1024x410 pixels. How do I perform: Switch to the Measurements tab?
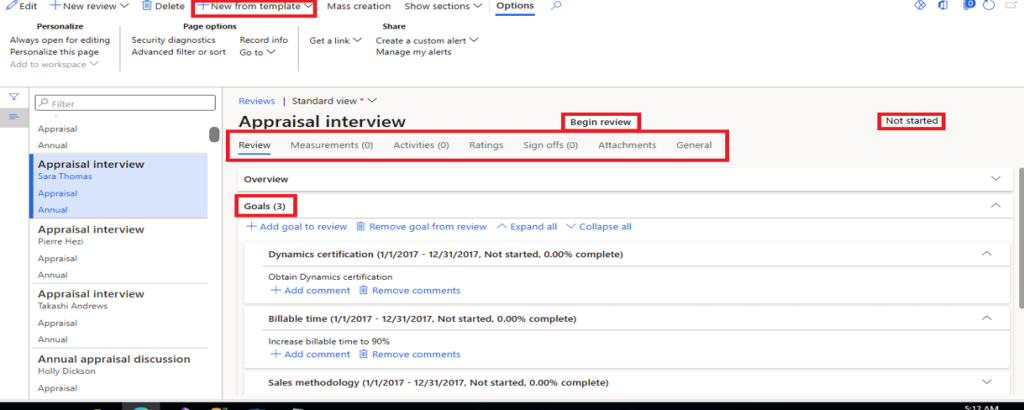331,145
